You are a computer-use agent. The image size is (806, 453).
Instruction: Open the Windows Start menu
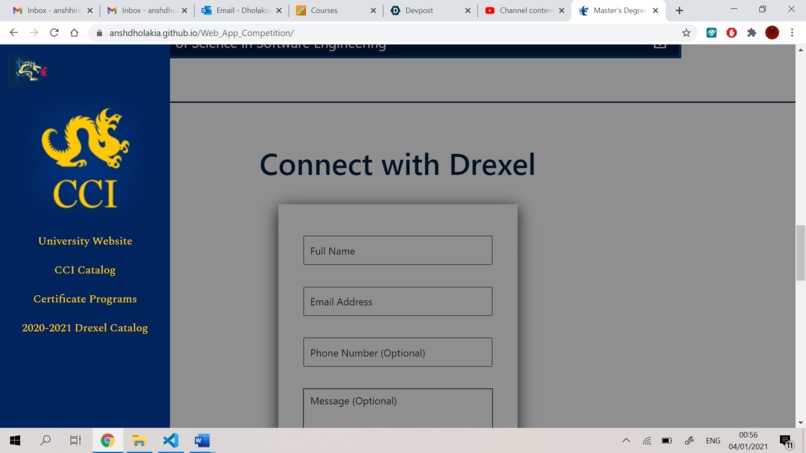pos(15,440)
